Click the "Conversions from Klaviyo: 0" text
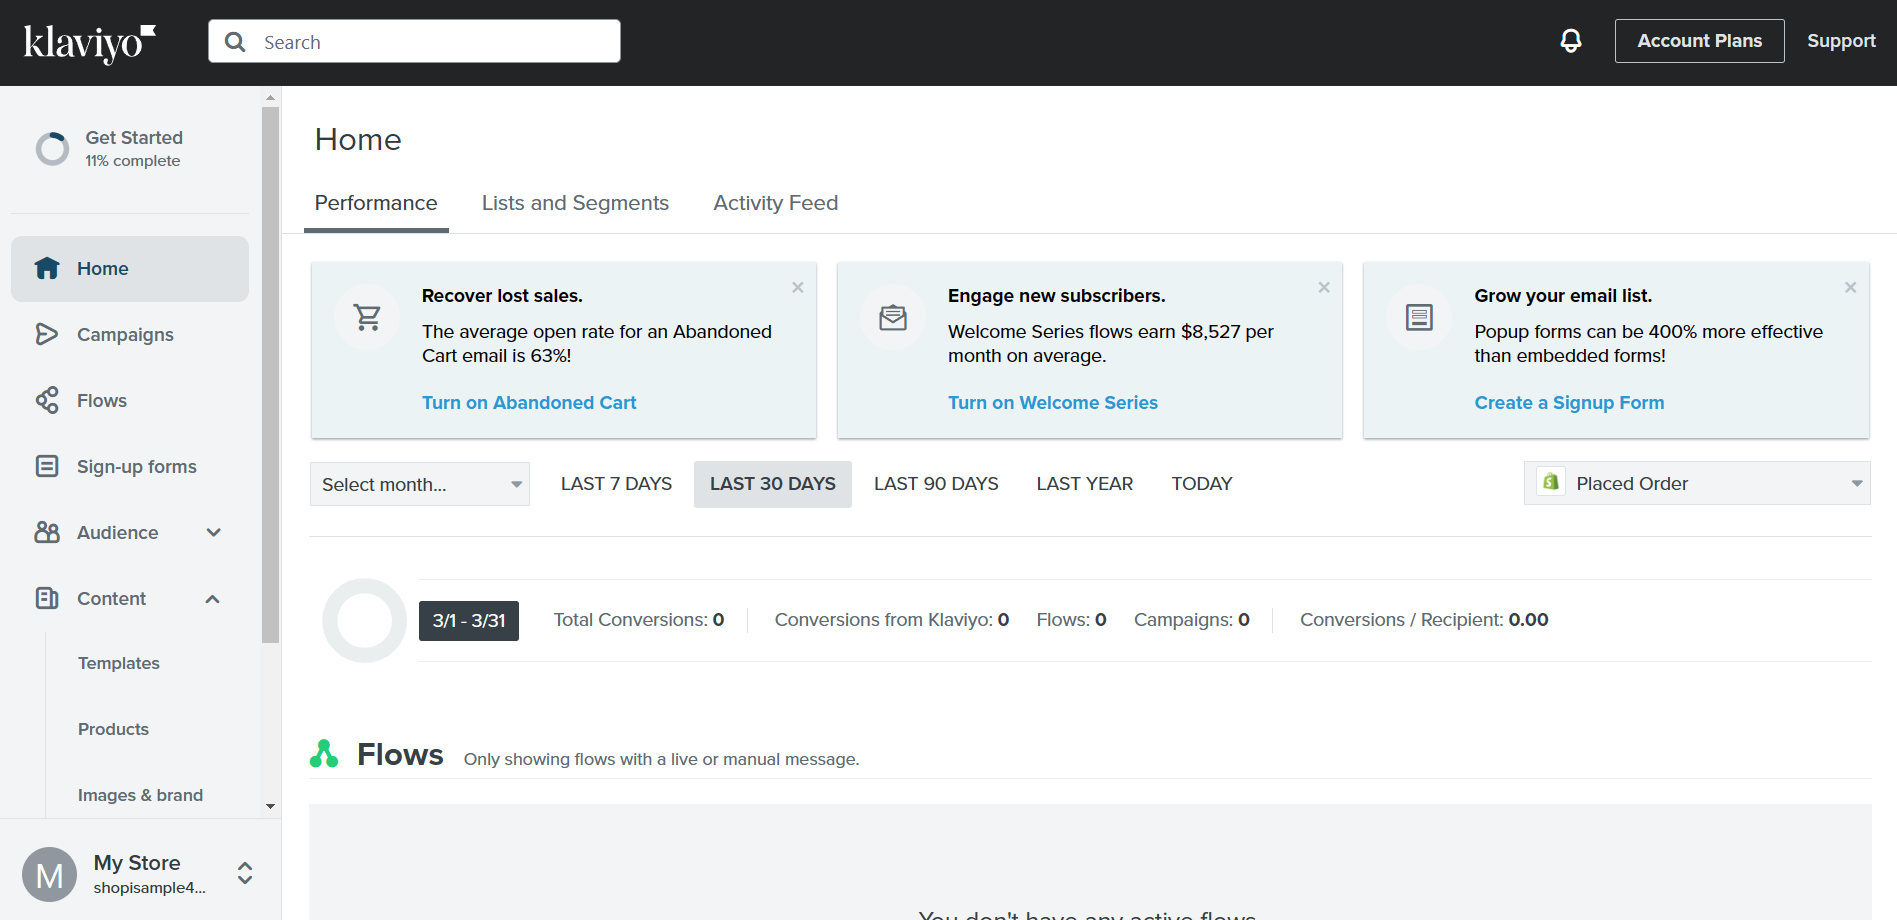Screen dimensions: 1897x920 pos(892,620)
